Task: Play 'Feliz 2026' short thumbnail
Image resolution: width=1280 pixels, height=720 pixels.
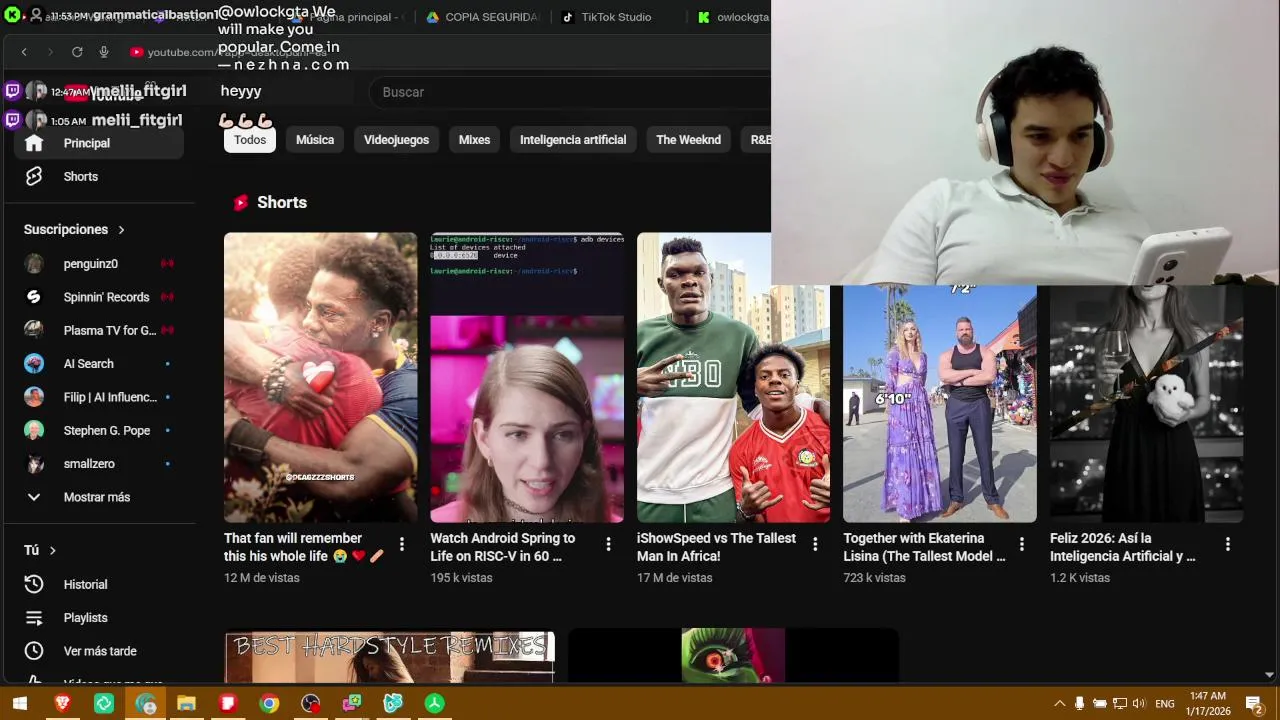Action: pyautogui.click(x=1146, y=404)
